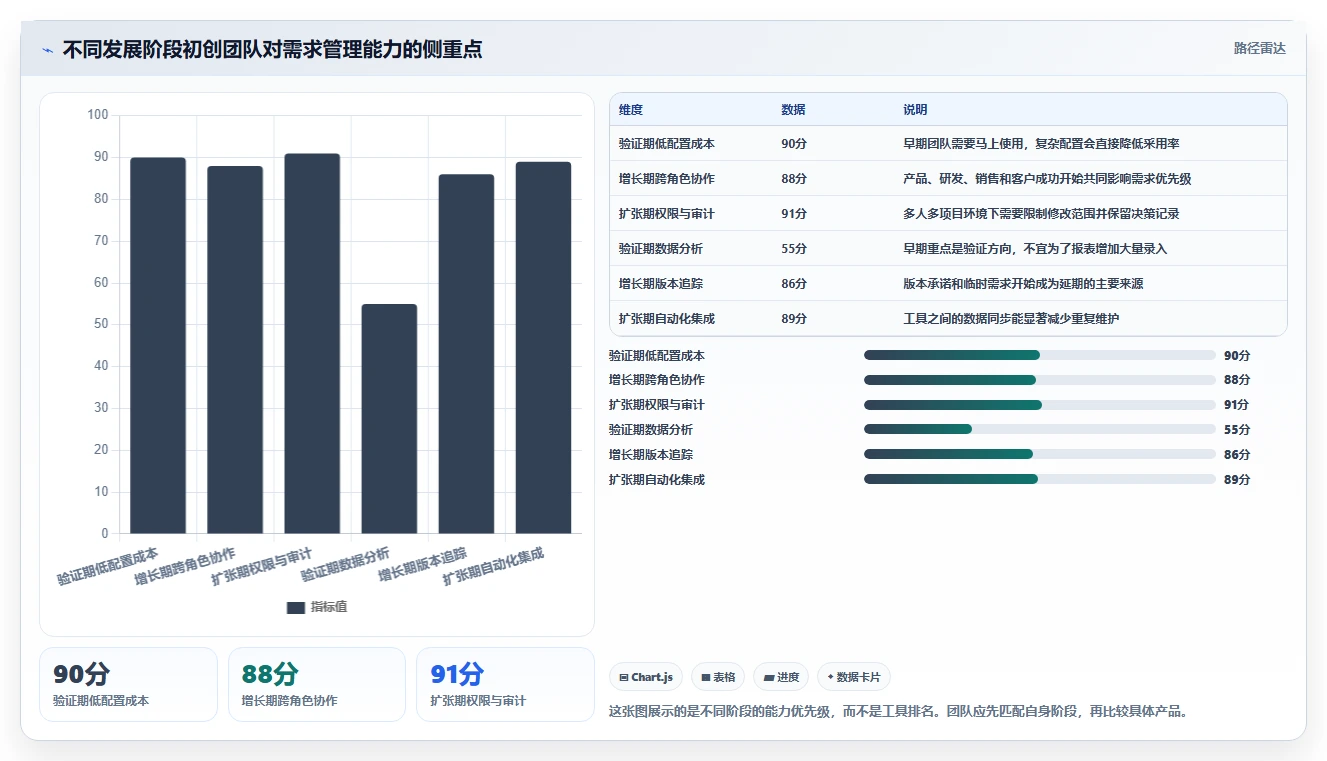Click x-axis label 扩张期自动化集成
The width and height of the screenshot is (1327, 761).
click(493, 567)
